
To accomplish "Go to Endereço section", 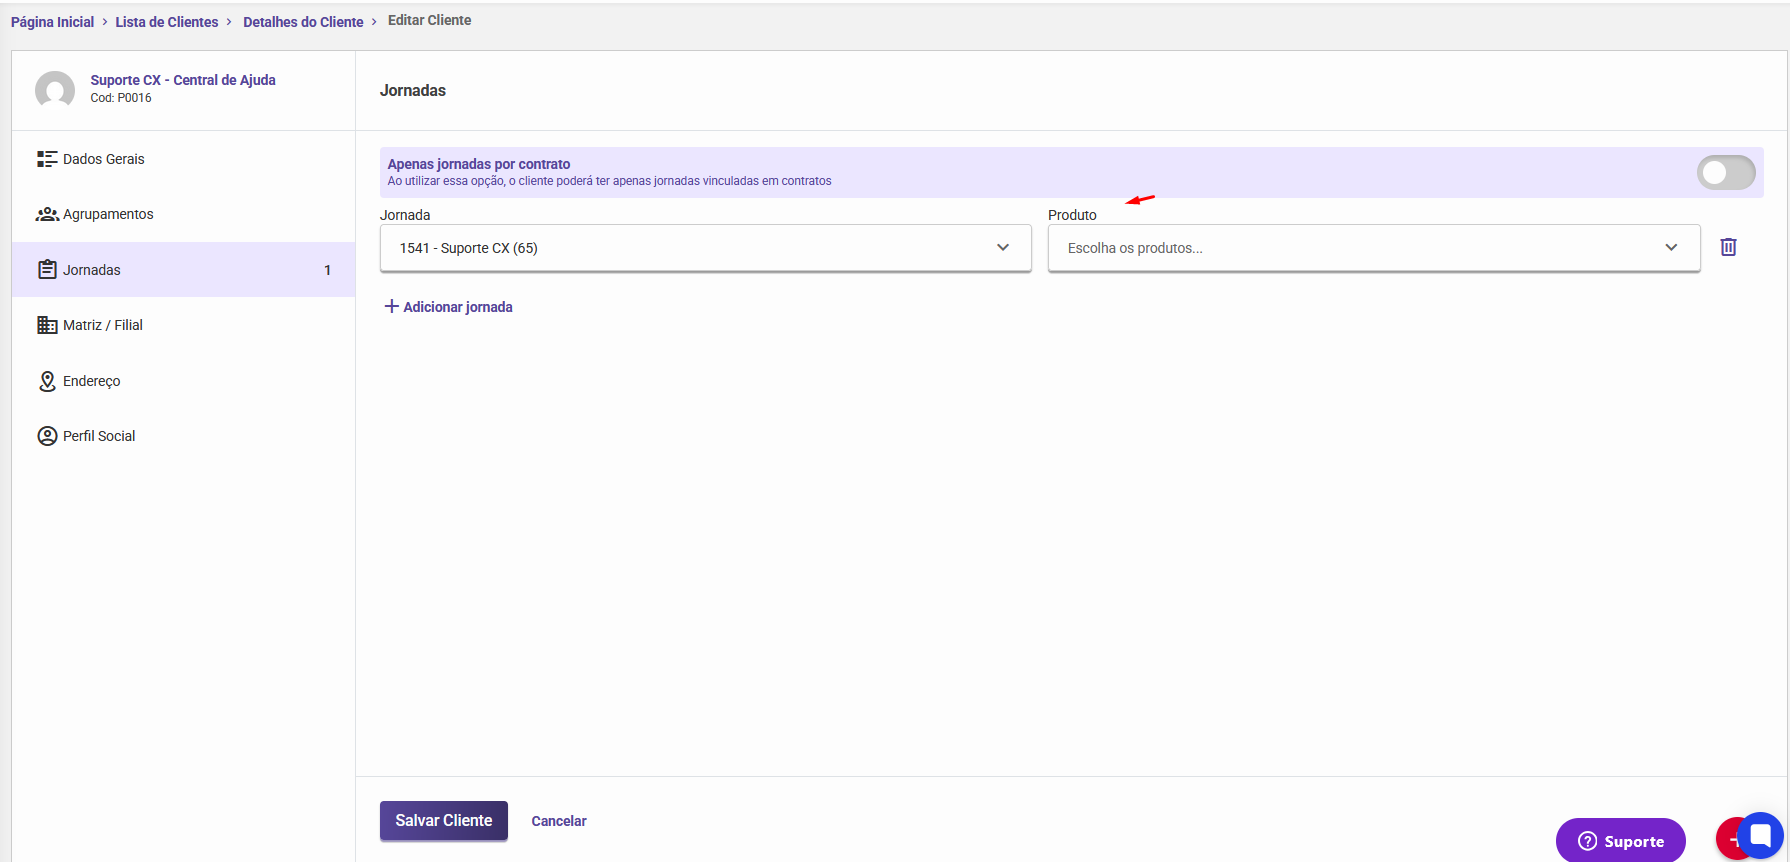I will pos(184,381).
